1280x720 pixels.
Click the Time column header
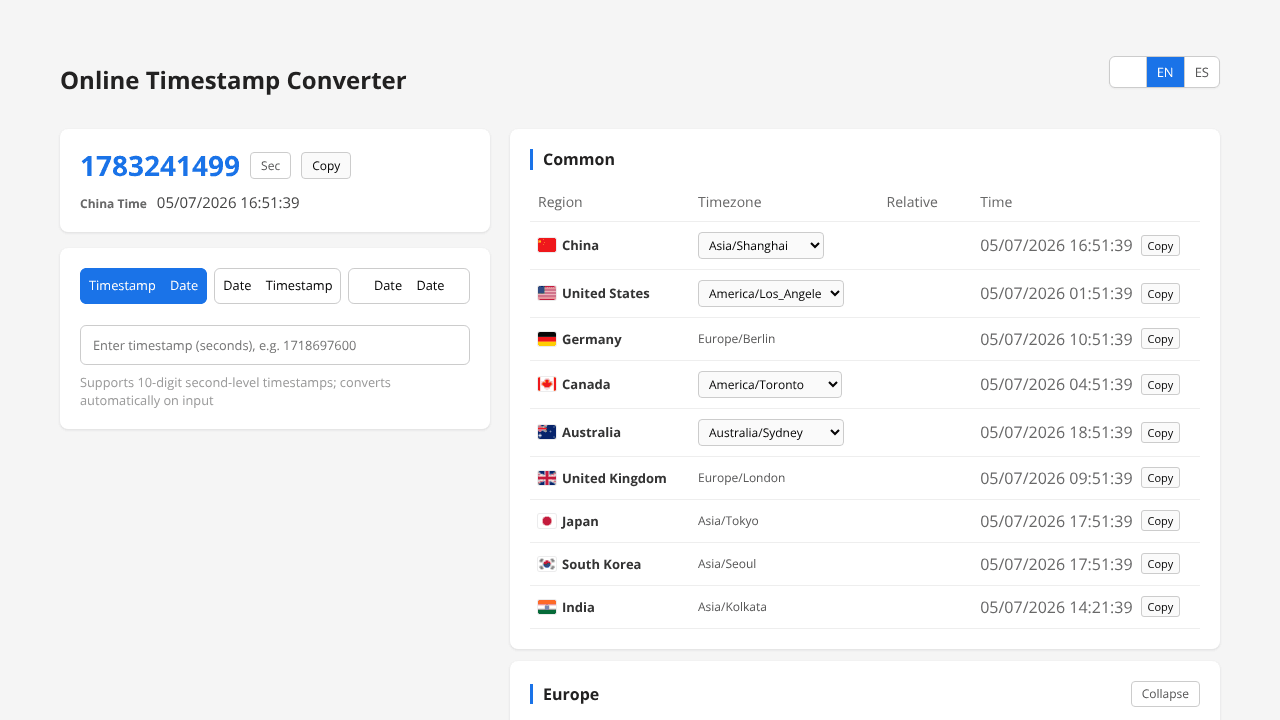[996, 202]
